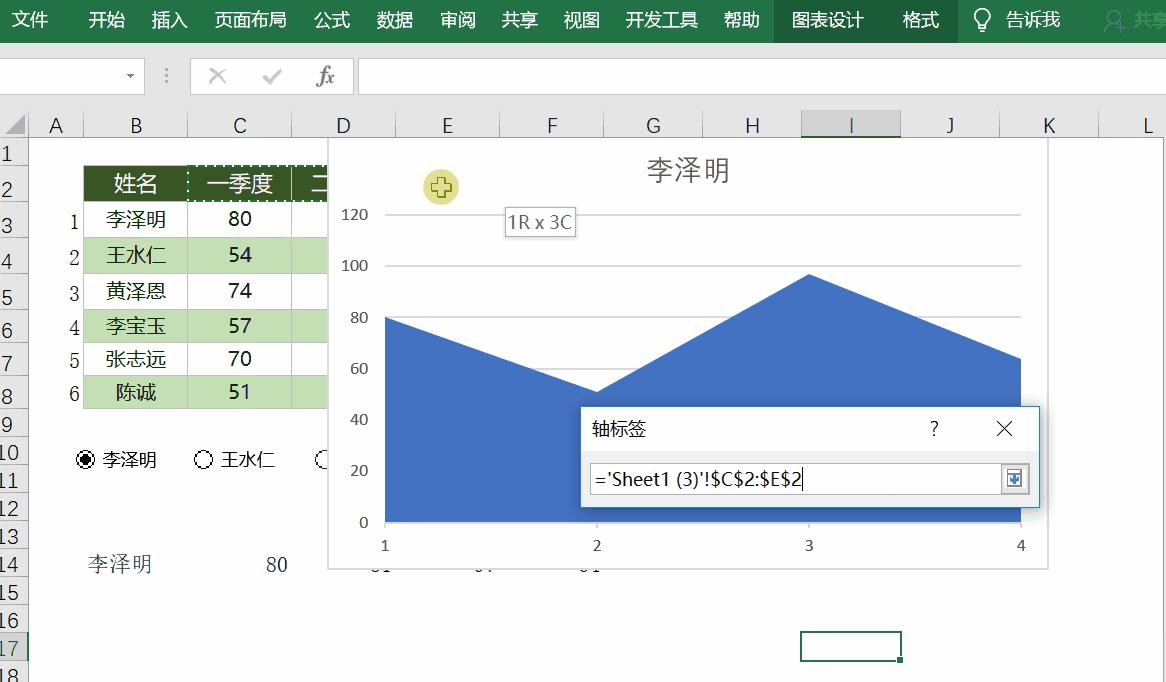Open the 文件 menu
The image size is (1166, 682).
click(x=33, y=19)
